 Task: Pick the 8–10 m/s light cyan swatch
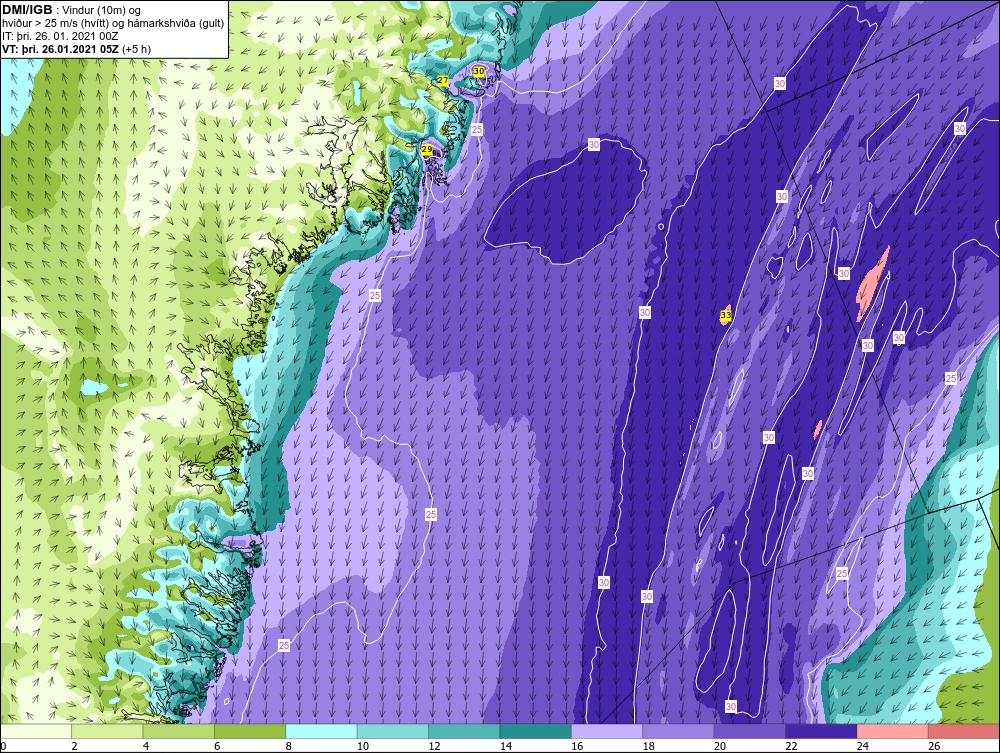tap(321, 731)
